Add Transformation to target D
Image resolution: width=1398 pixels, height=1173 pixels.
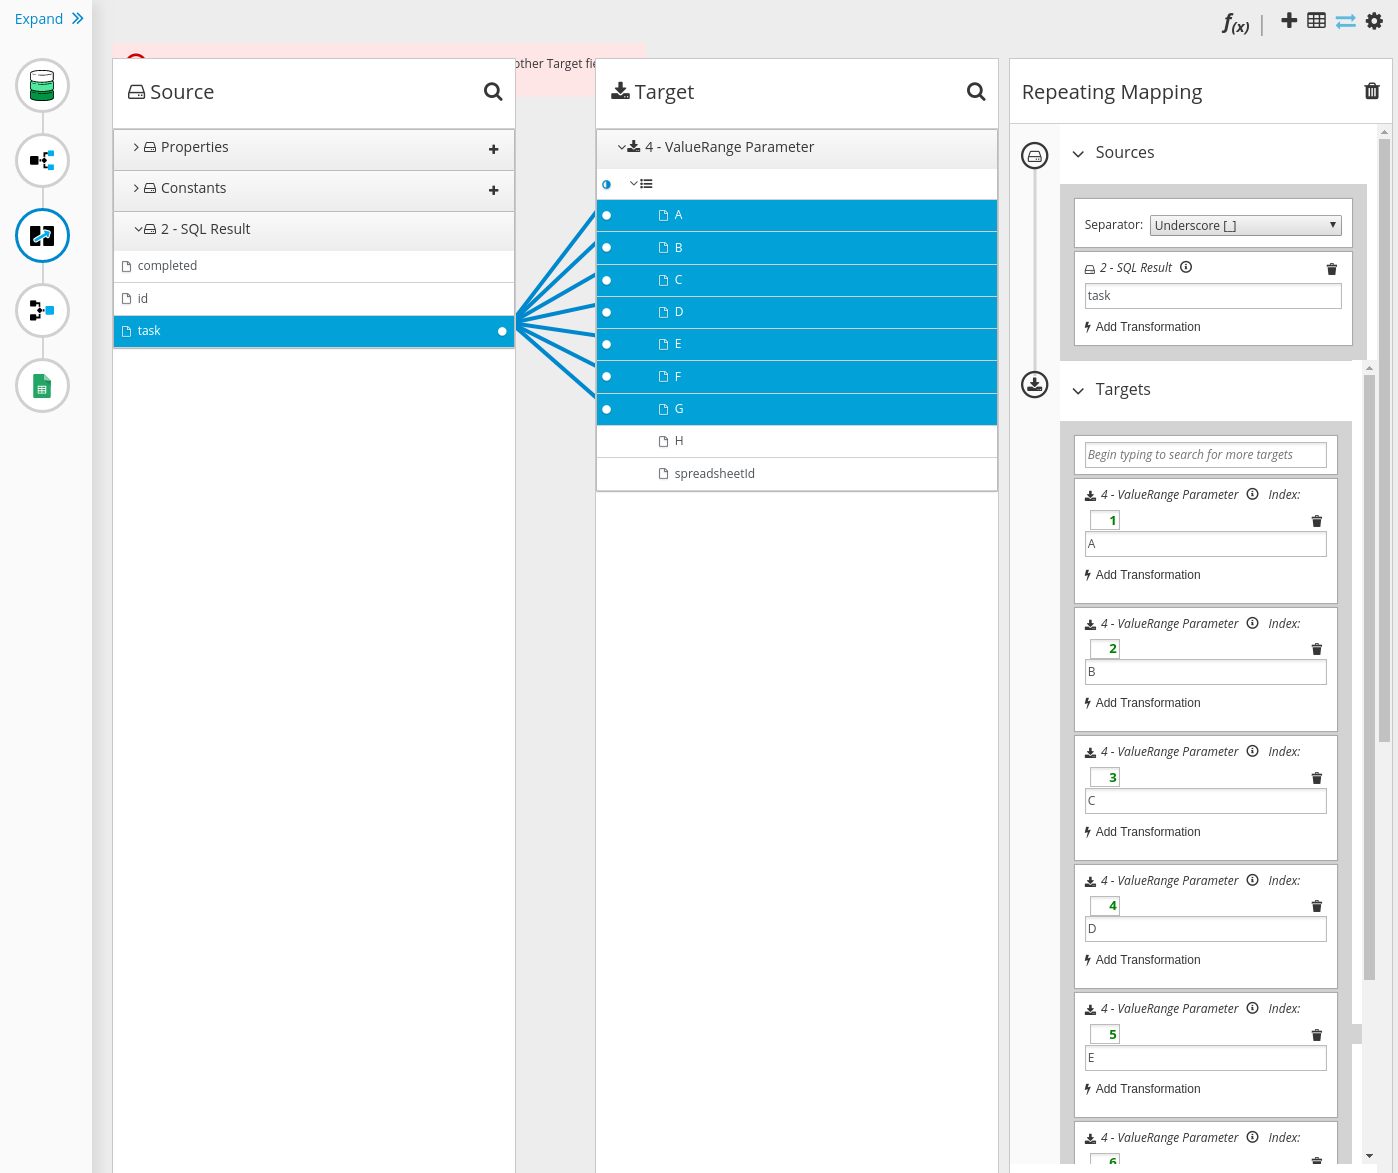click(x=1142, y=960)
